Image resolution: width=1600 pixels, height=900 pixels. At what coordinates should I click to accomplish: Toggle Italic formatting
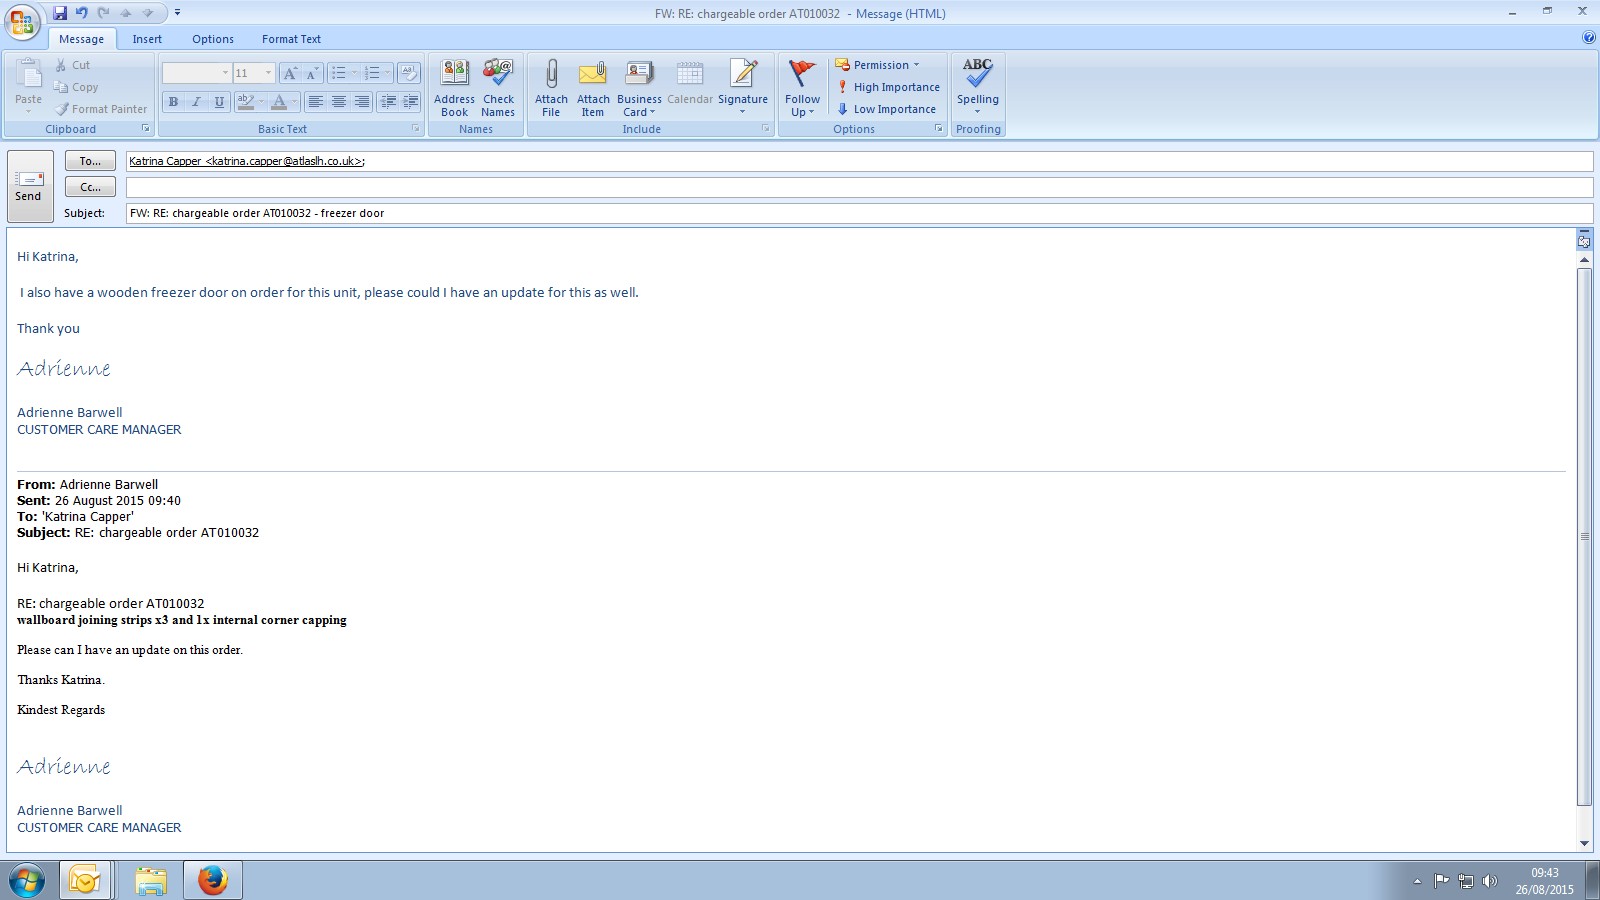196,102
